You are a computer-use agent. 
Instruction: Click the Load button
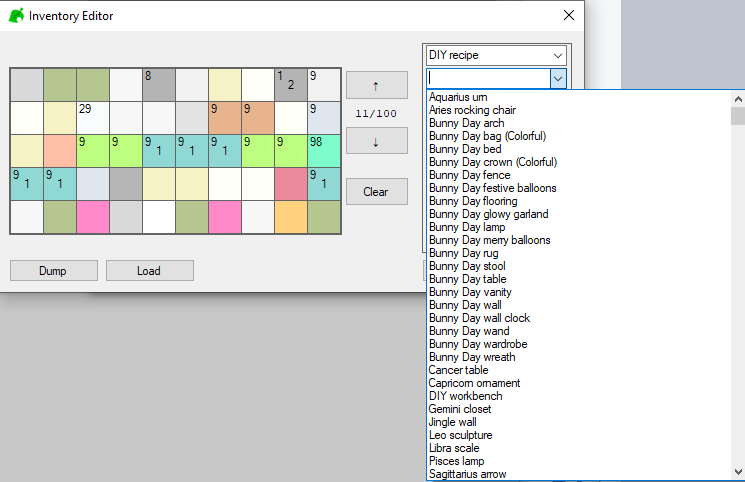point(150,270)
